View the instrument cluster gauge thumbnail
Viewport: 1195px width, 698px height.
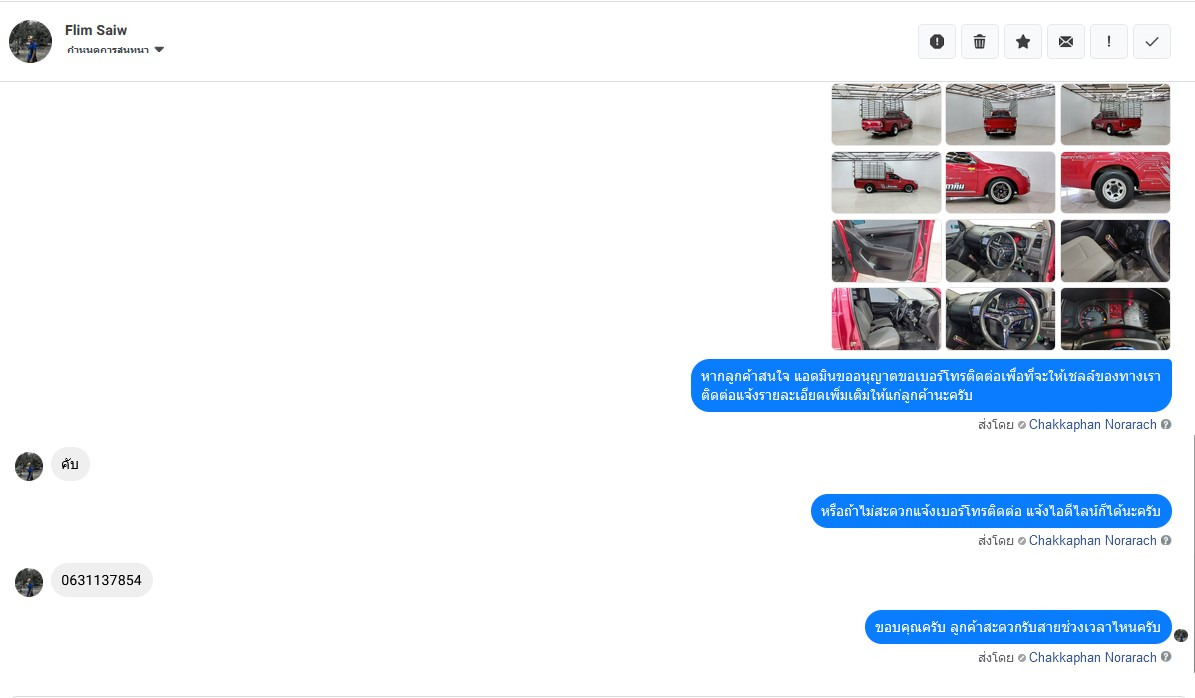1115,319
